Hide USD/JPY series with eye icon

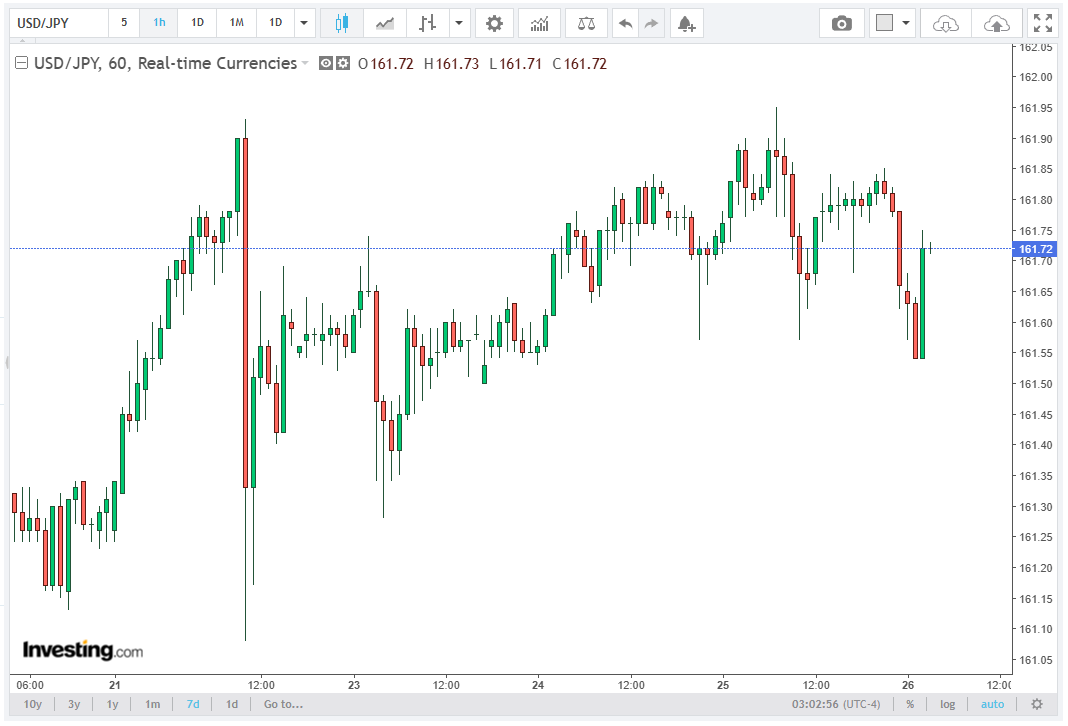coord(326,63)
